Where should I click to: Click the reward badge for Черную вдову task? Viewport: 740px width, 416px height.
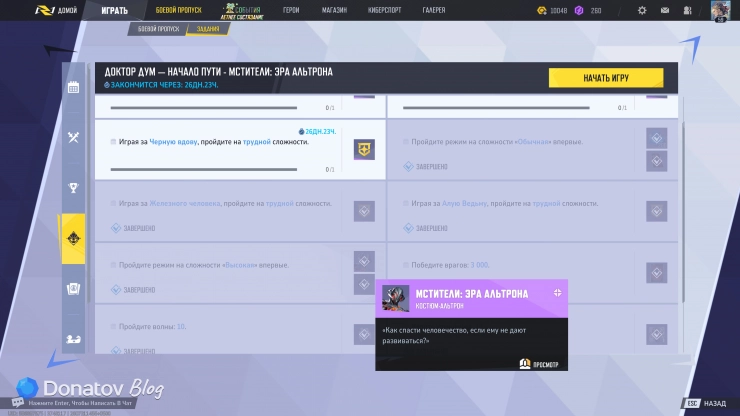pyautogui.click(x=364, y=149)
